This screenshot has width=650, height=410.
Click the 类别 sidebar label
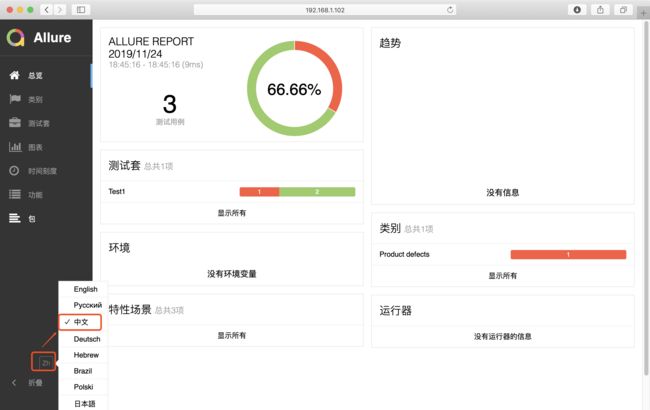(35, 99)
